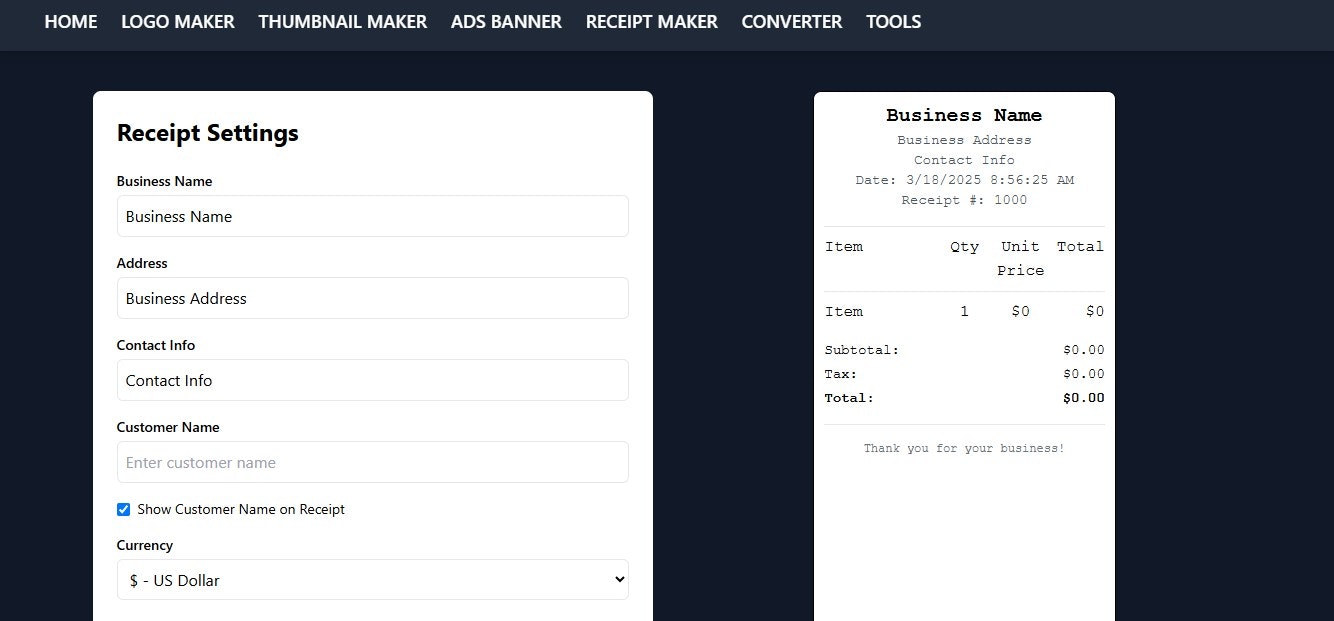Click bold Total label above thank-you line
The height and width of the screenshot is (621, 1334).
coord(849,398)
